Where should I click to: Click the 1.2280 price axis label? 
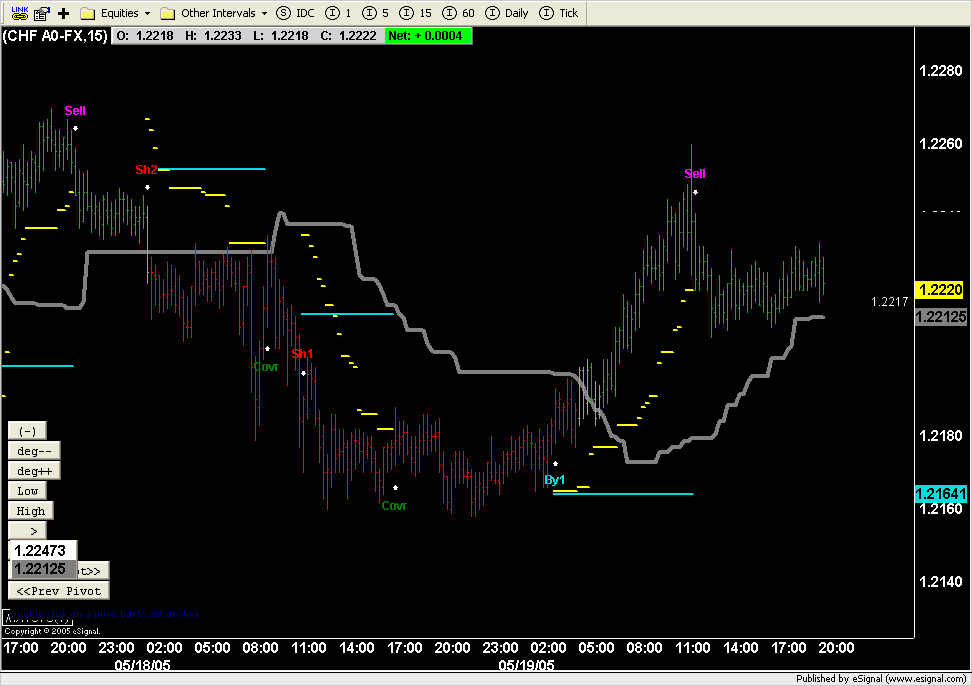940,71
